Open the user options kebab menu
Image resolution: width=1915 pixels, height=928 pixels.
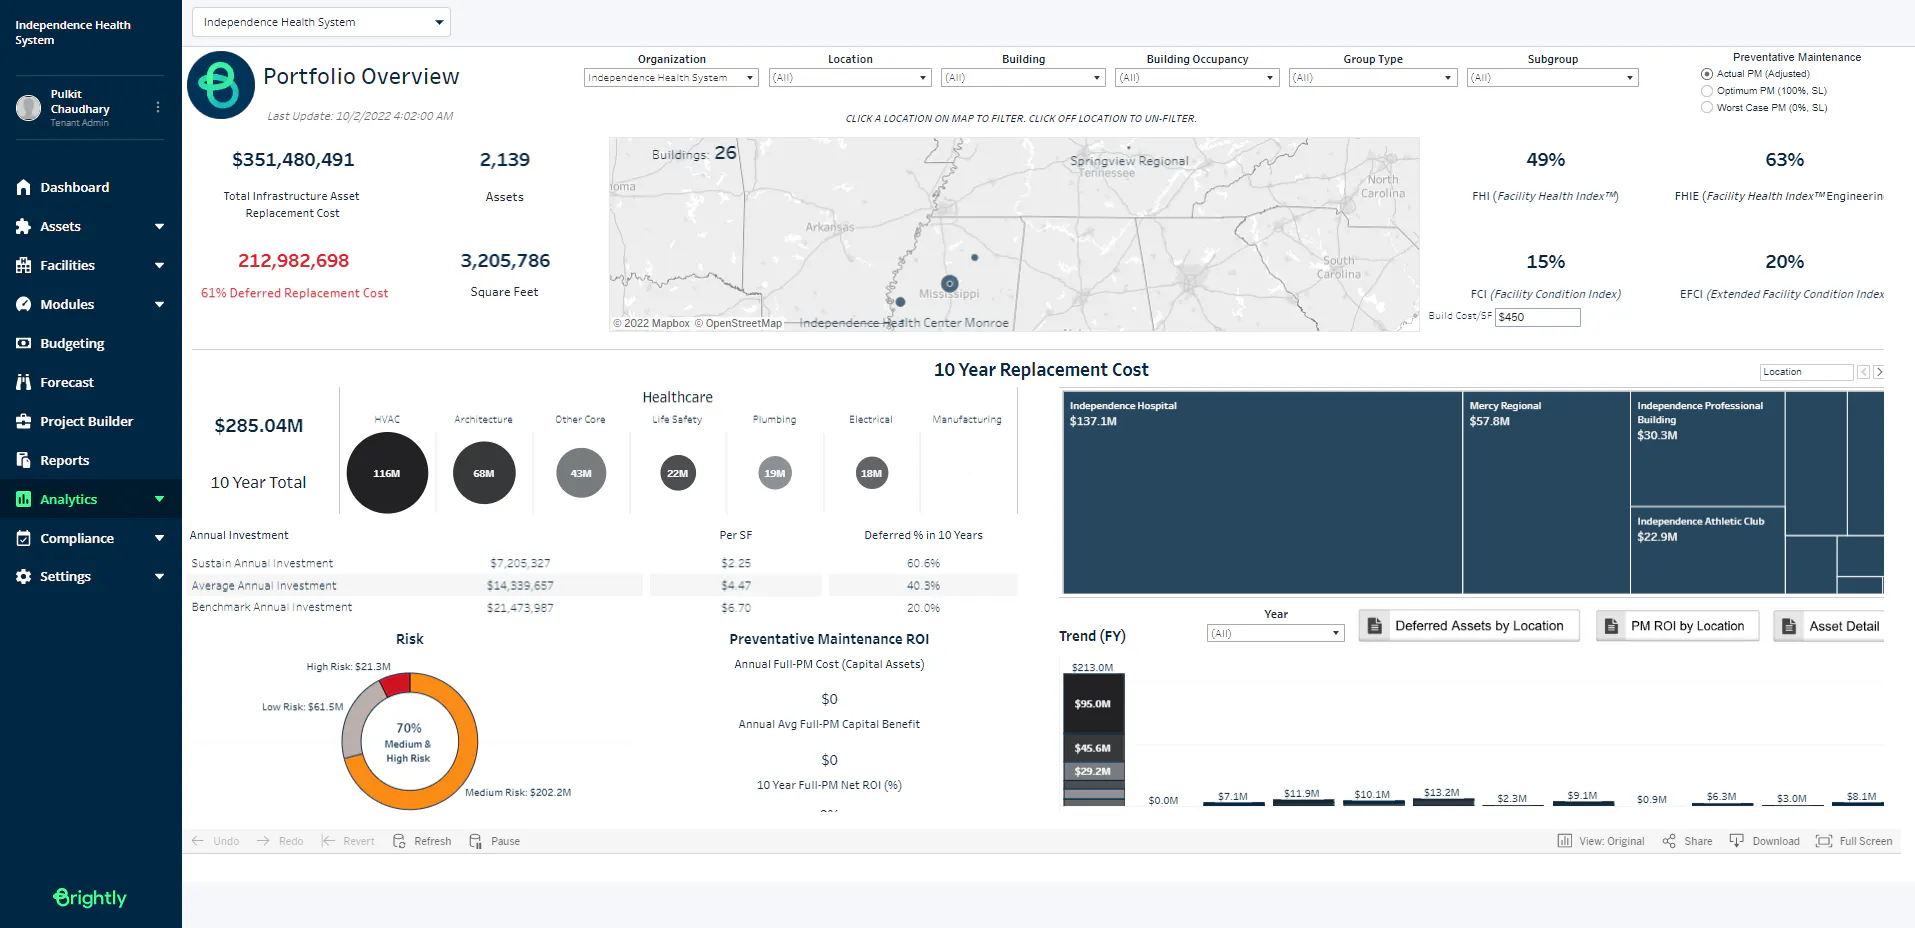point(158,107)
